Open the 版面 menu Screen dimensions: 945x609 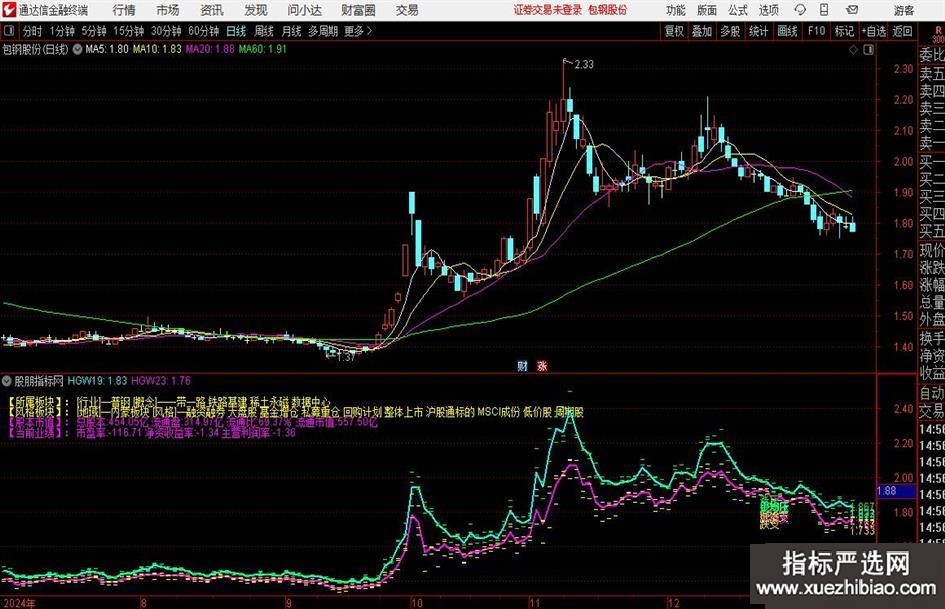click(706, 10)
